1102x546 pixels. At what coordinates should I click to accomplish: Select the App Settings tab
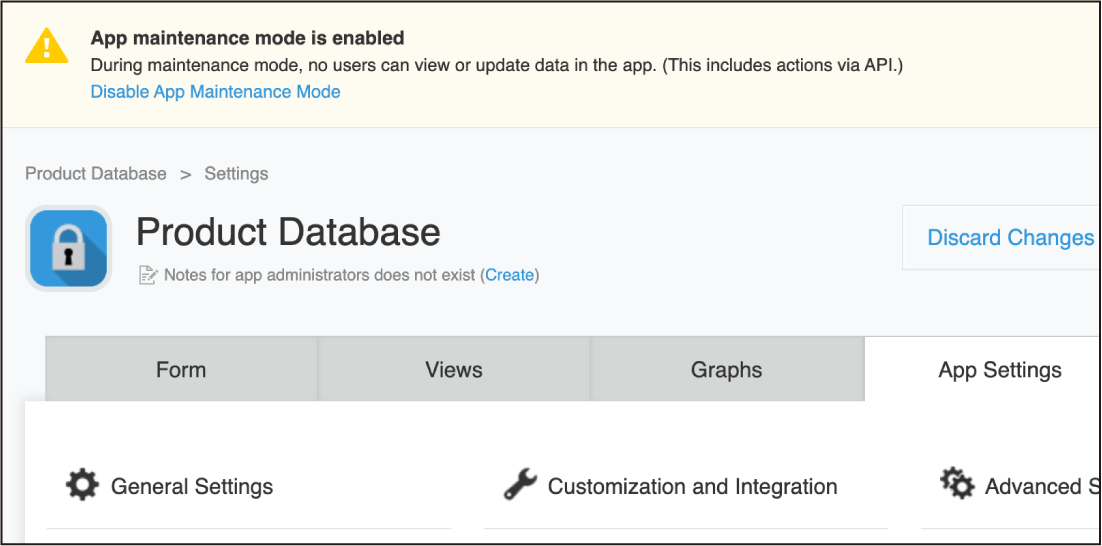point(999,370)
